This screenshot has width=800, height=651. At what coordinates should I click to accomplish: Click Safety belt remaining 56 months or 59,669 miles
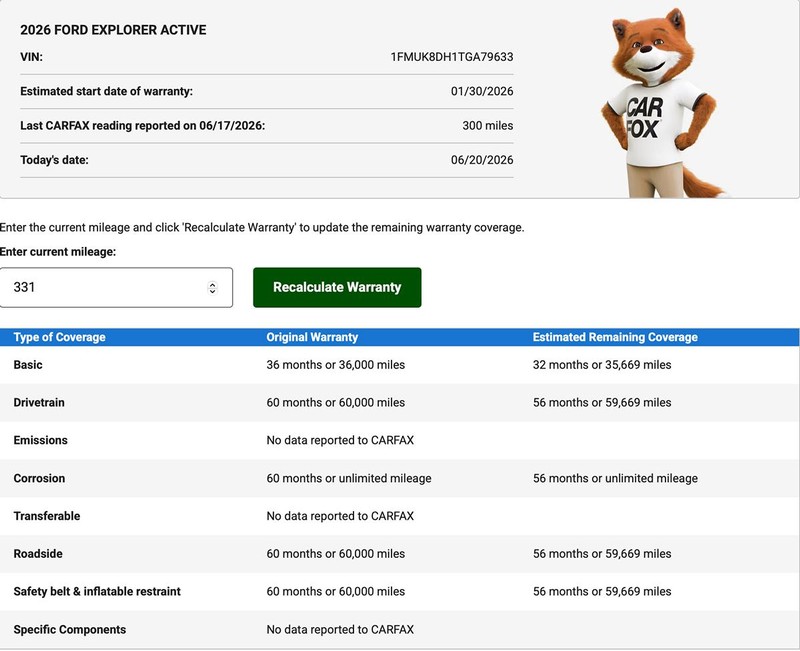[602, 592]
